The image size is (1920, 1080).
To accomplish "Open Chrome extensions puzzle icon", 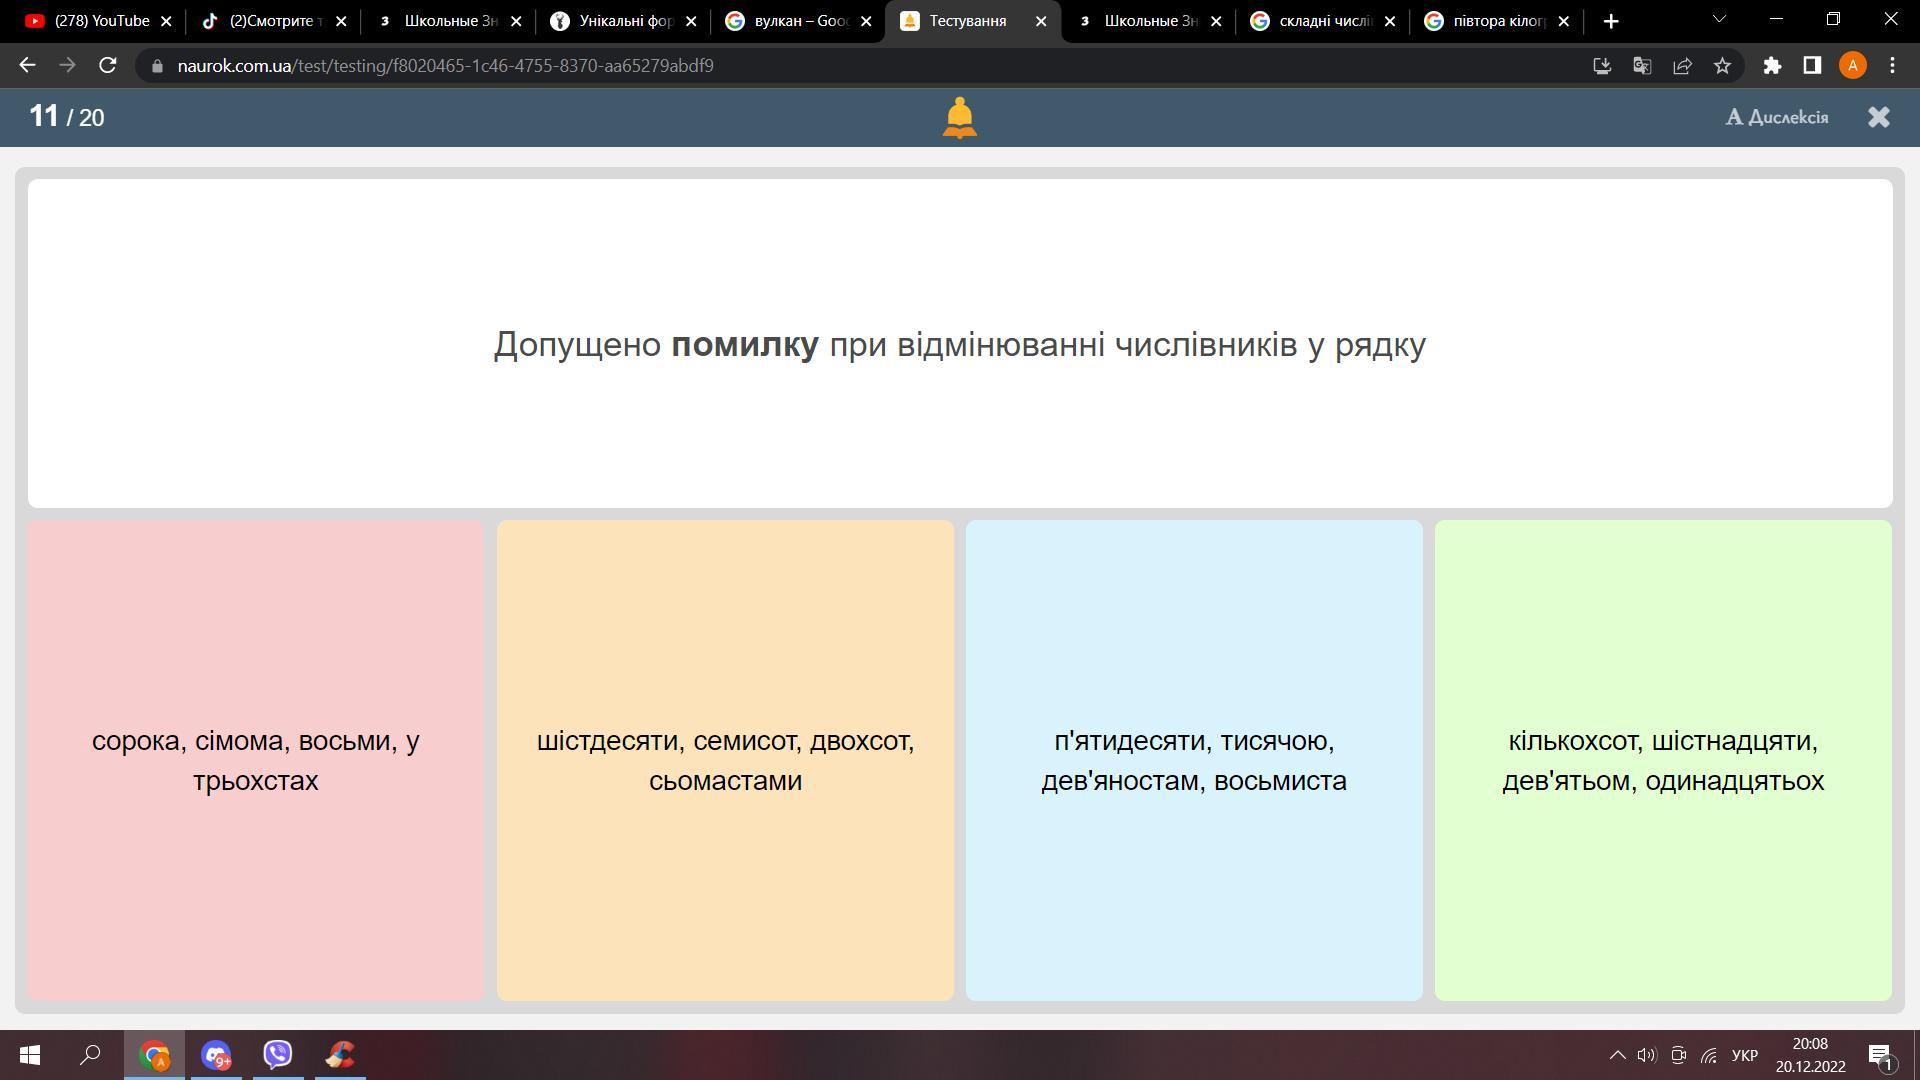I will click(x=1772, y=66).
